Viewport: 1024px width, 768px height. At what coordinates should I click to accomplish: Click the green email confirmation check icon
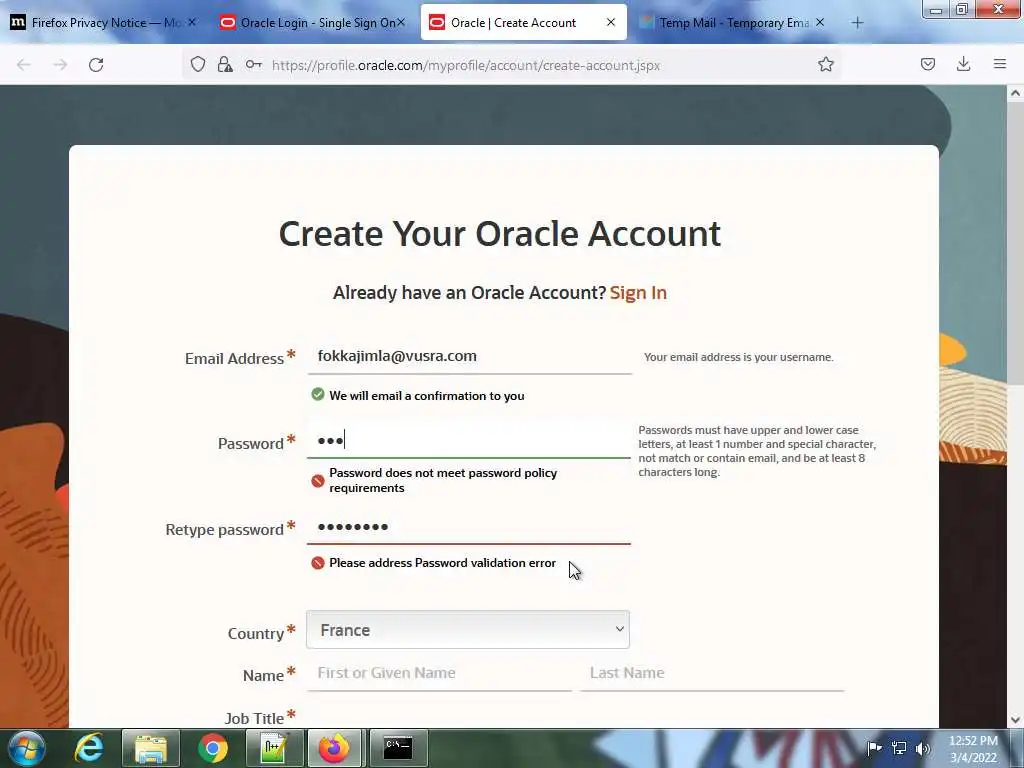pos(318,394)
